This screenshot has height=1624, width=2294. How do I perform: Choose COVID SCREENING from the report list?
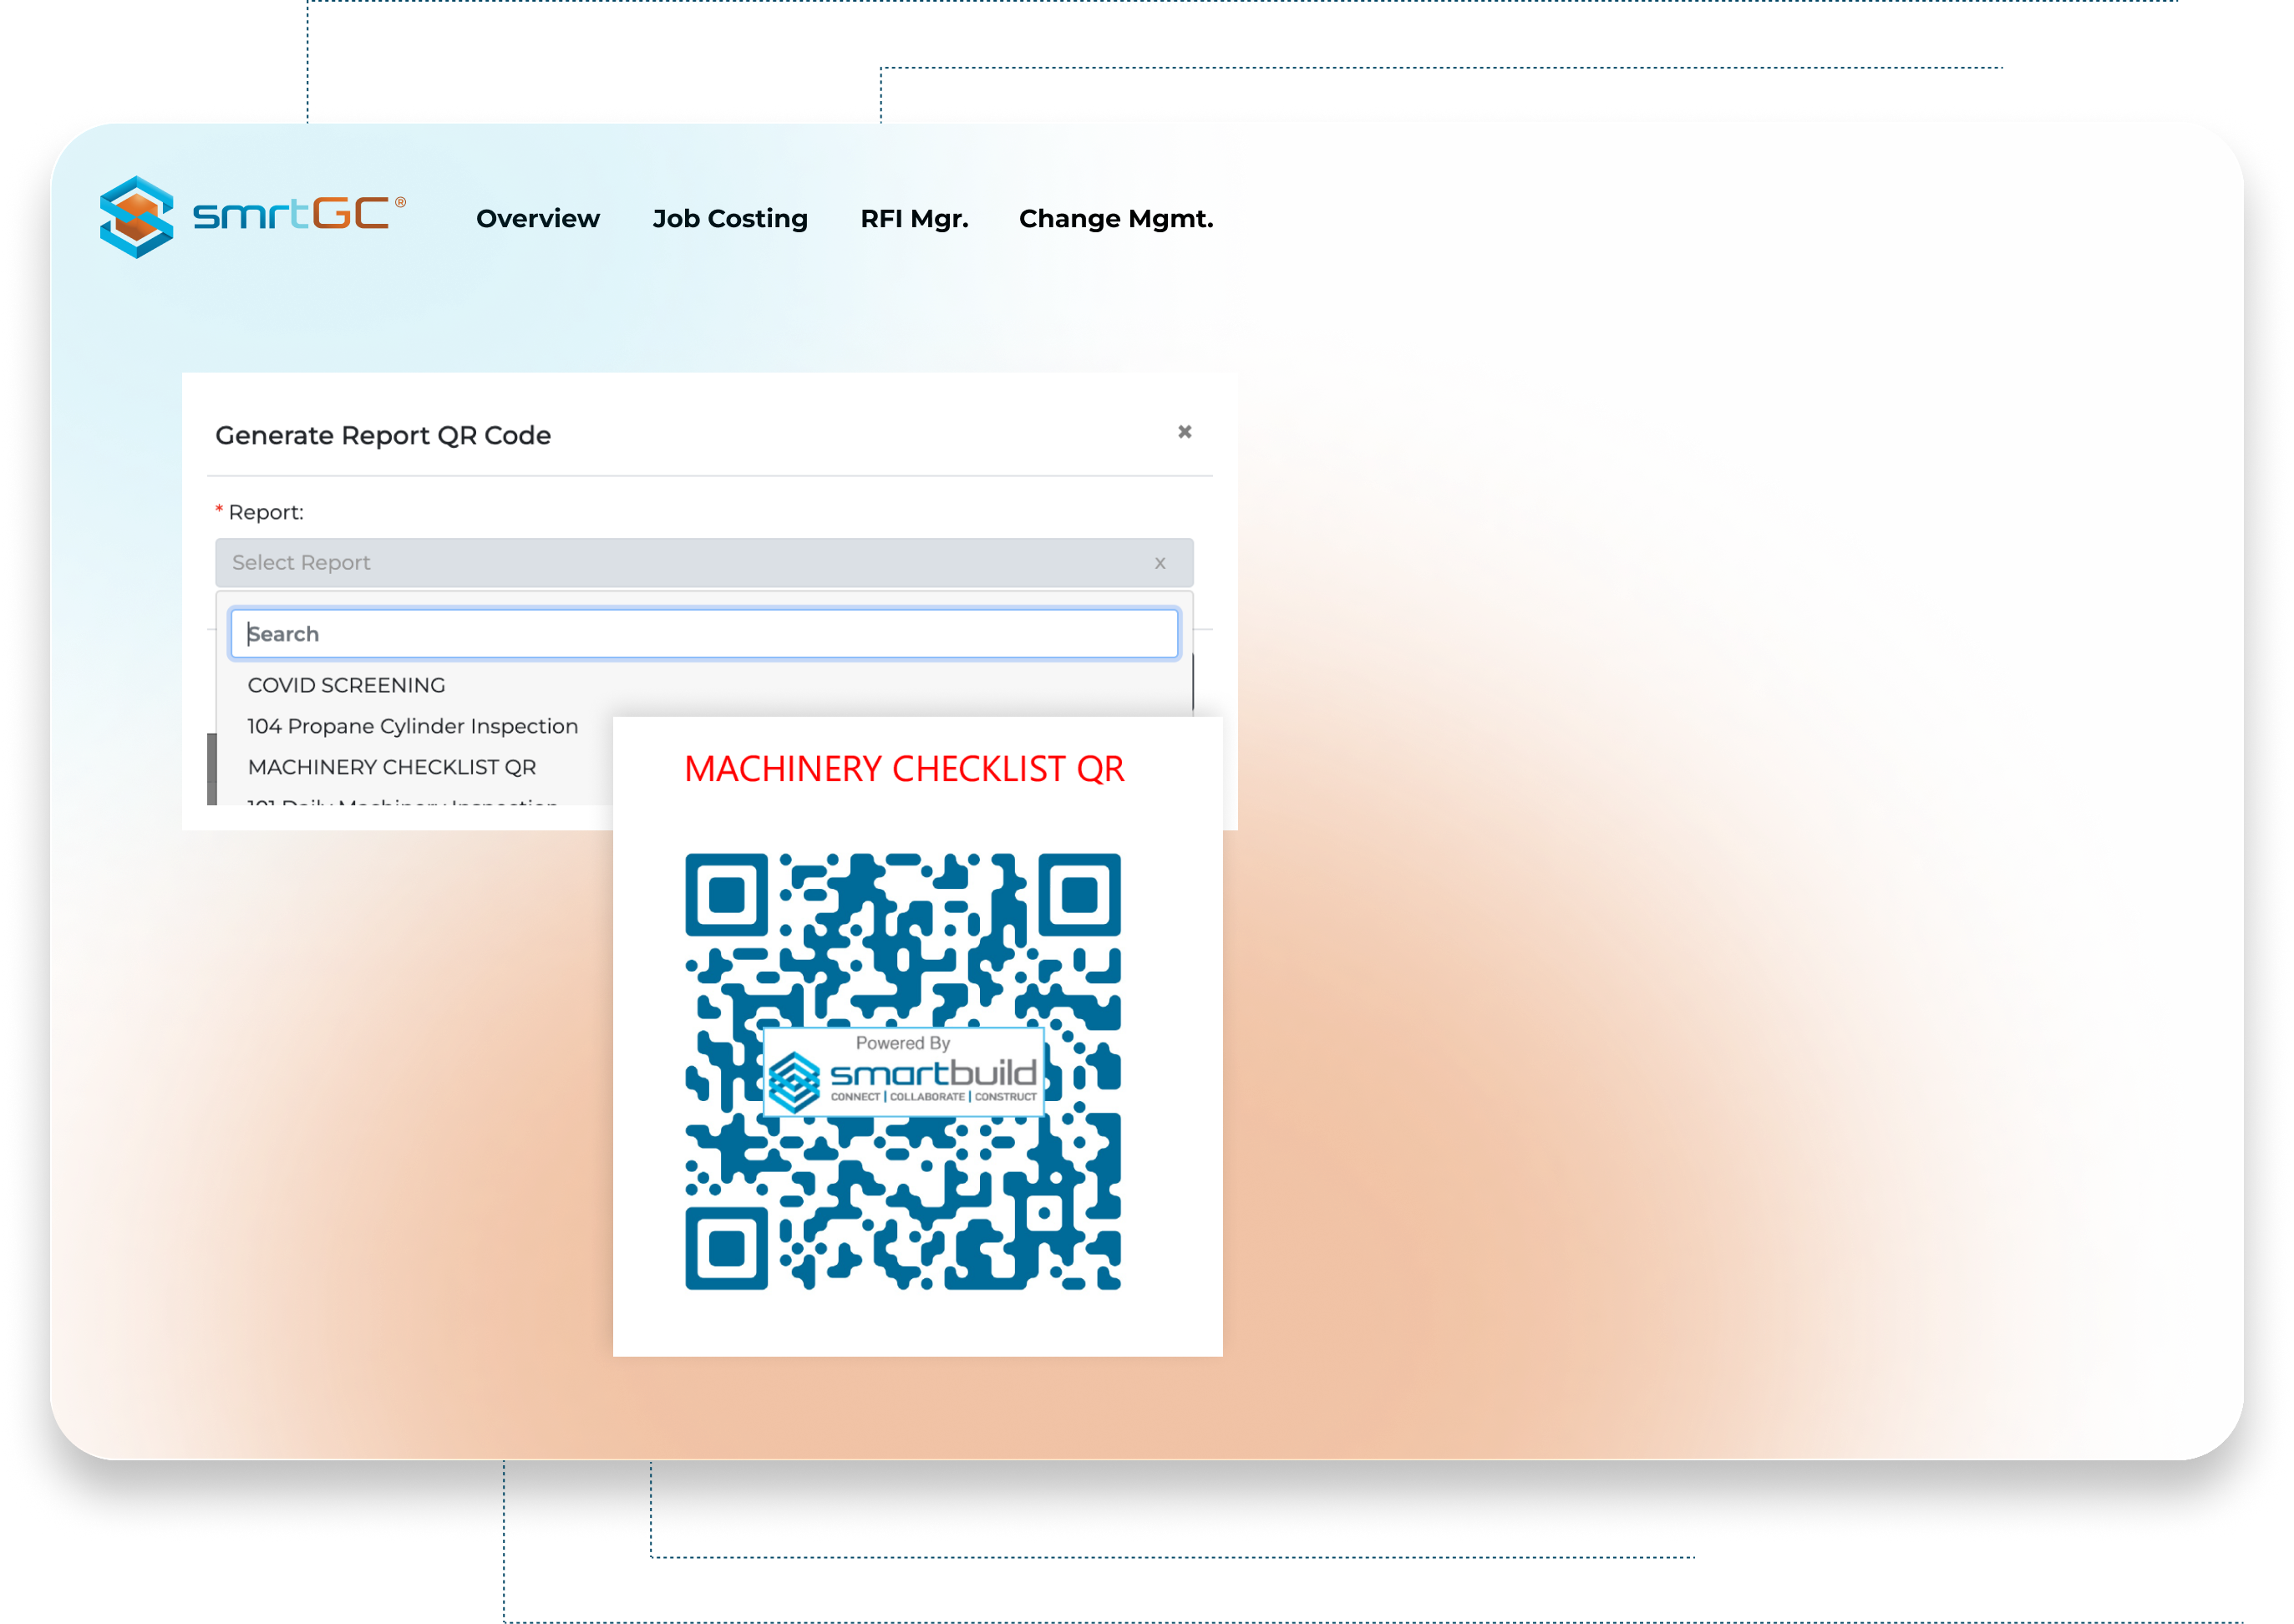tap(346, 685)
